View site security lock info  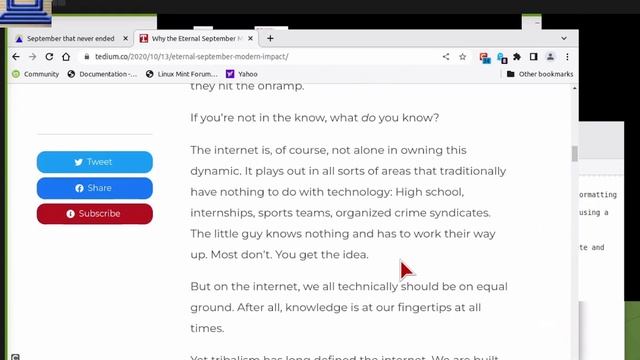pos(87,57)
